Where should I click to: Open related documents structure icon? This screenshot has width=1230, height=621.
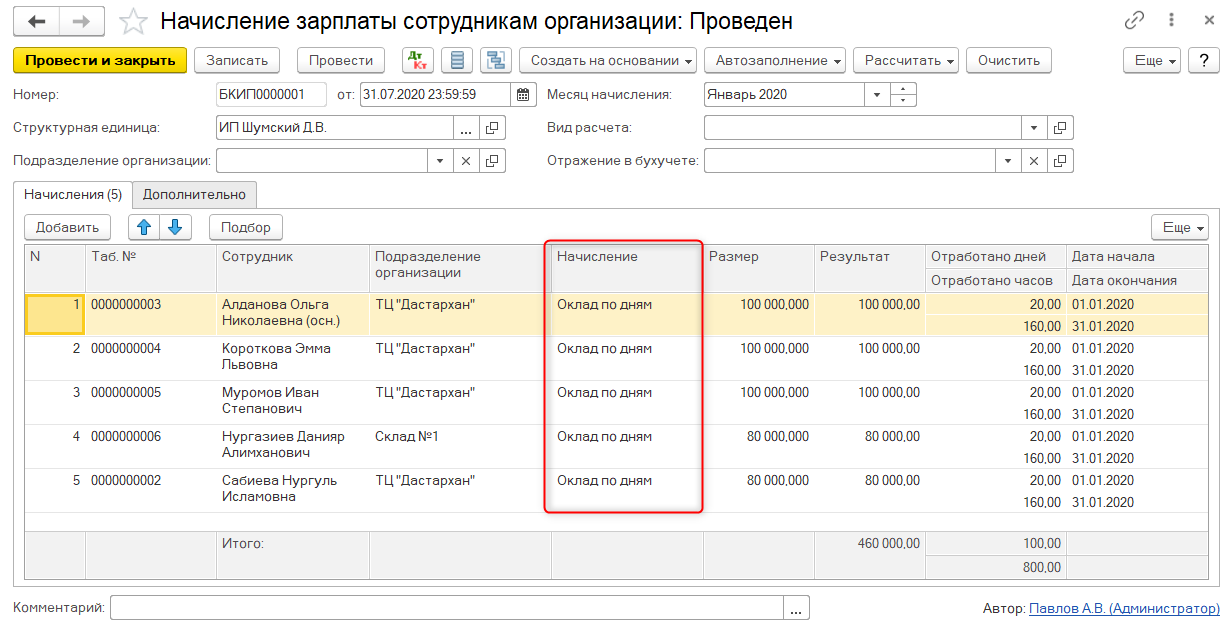coord(496,60)
